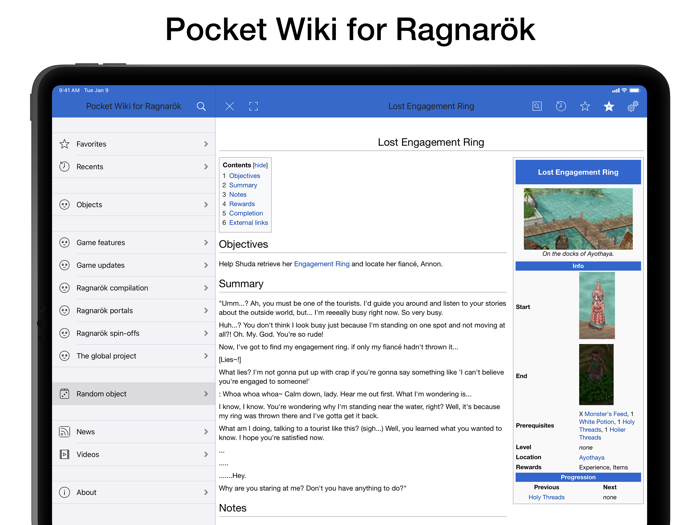Image resolution: width=700 pixels, height=525 pixels.
Task: Click the Random object dice icon
Action: (x=65, y=394)
